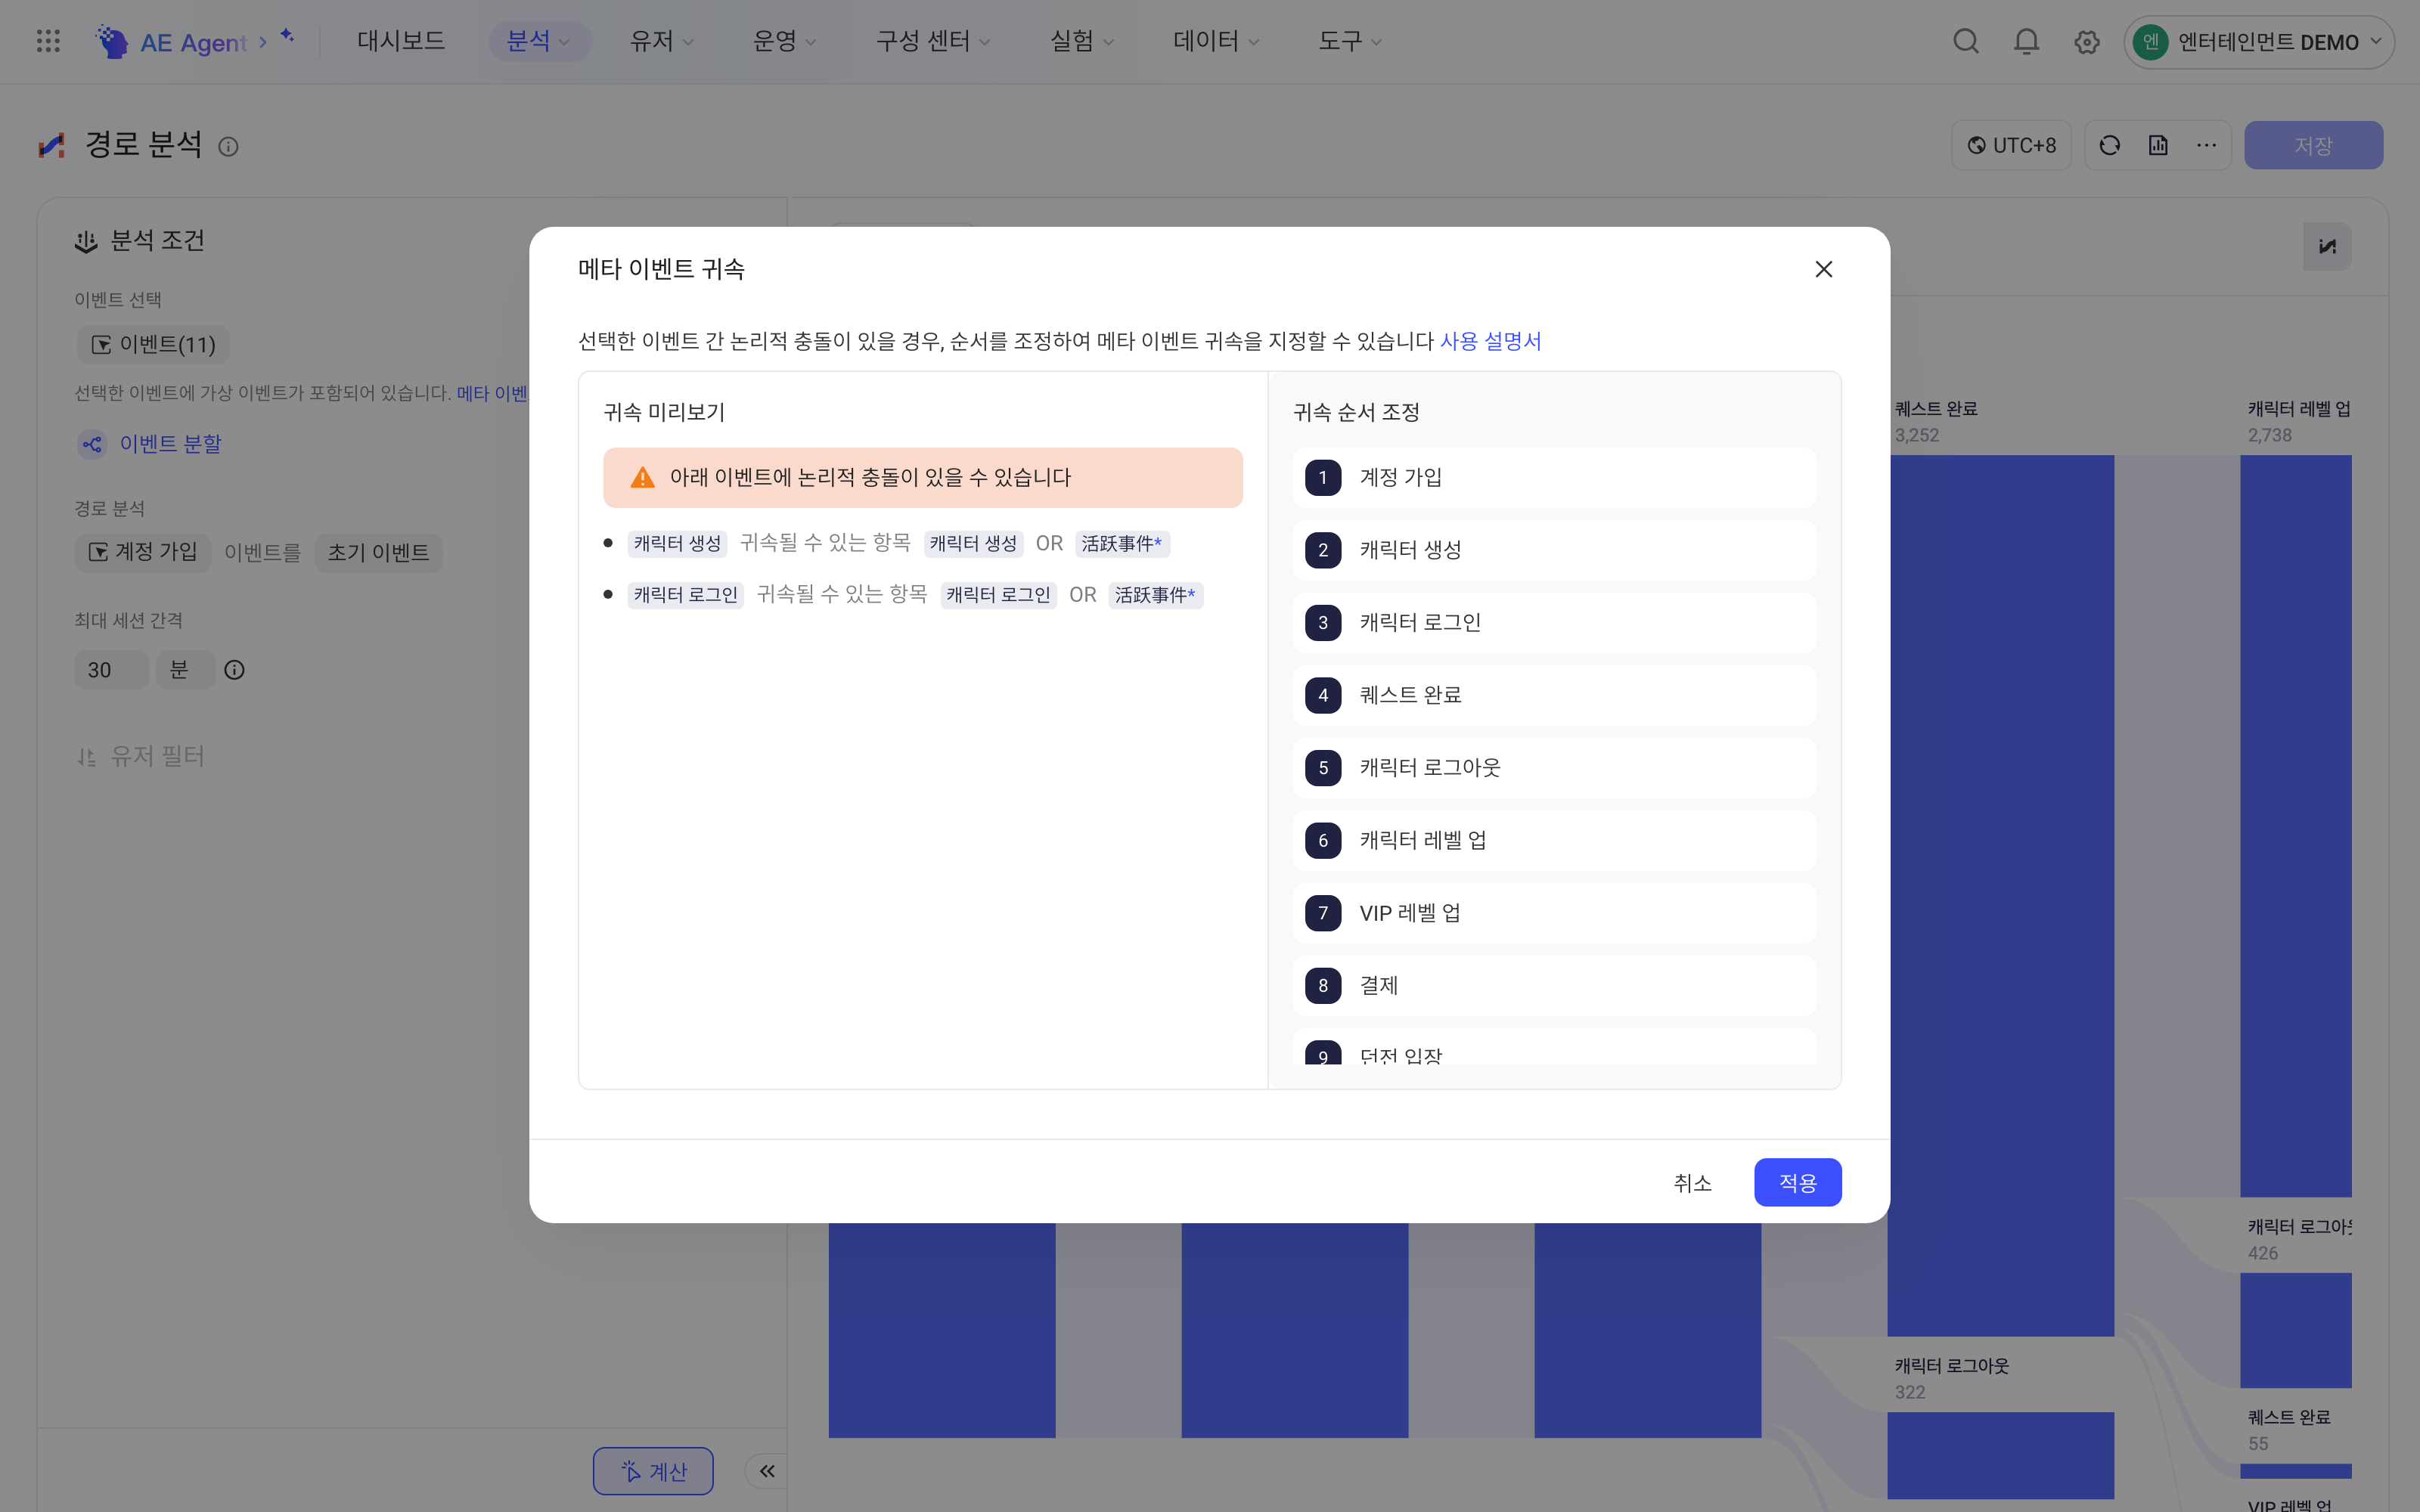
Task: Open search with the magnifier icon
Action: (x=1966, y=41)
